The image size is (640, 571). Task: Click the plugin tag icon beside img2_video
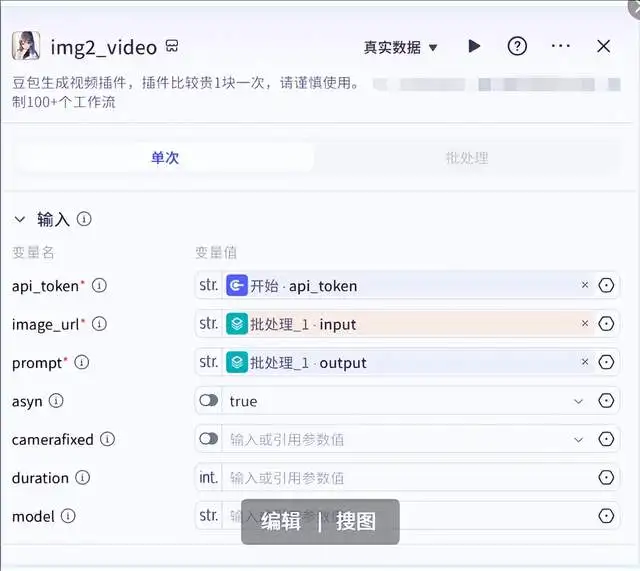coord(172,46)
